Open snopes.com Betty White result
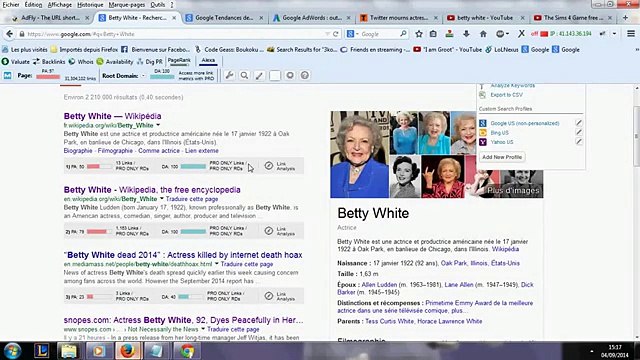 click(x=183, y=320)
